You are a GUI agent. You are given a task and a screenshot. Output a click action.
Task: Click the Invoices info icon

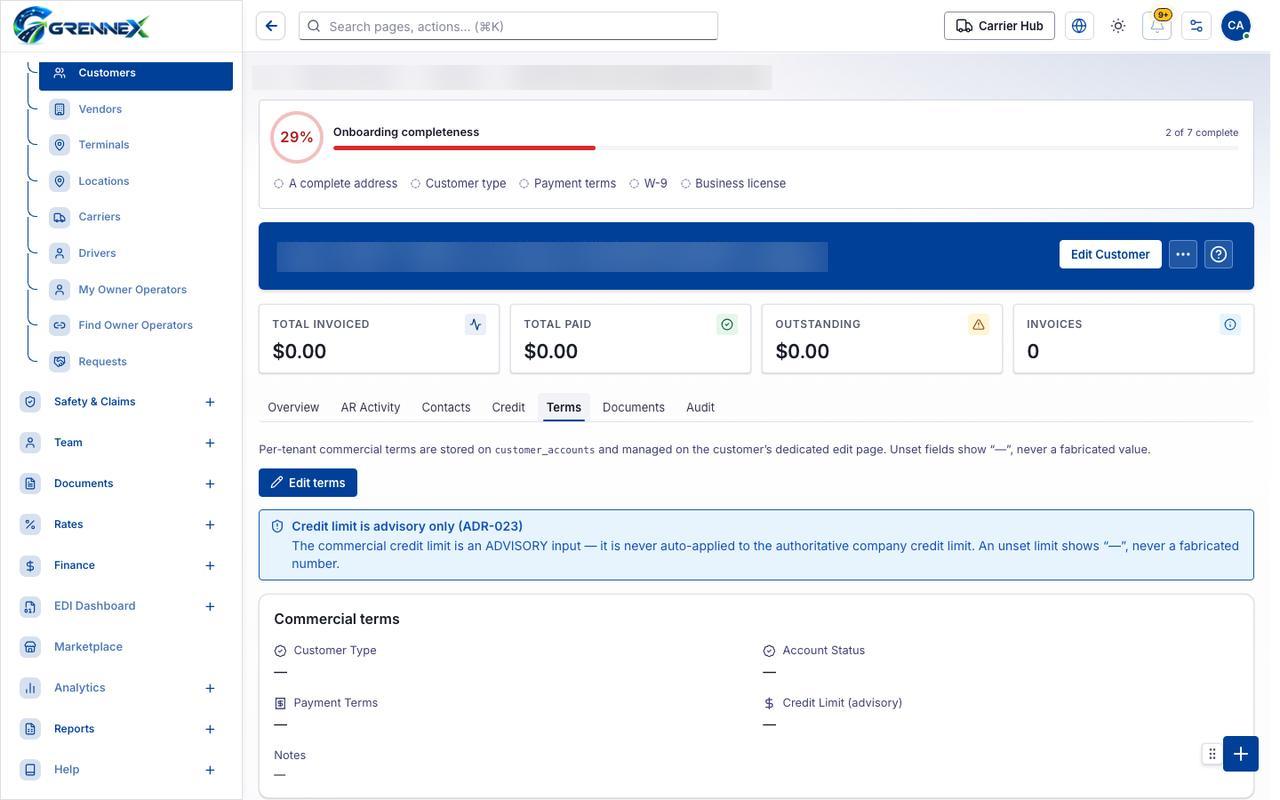click(x=1230, y=324)
